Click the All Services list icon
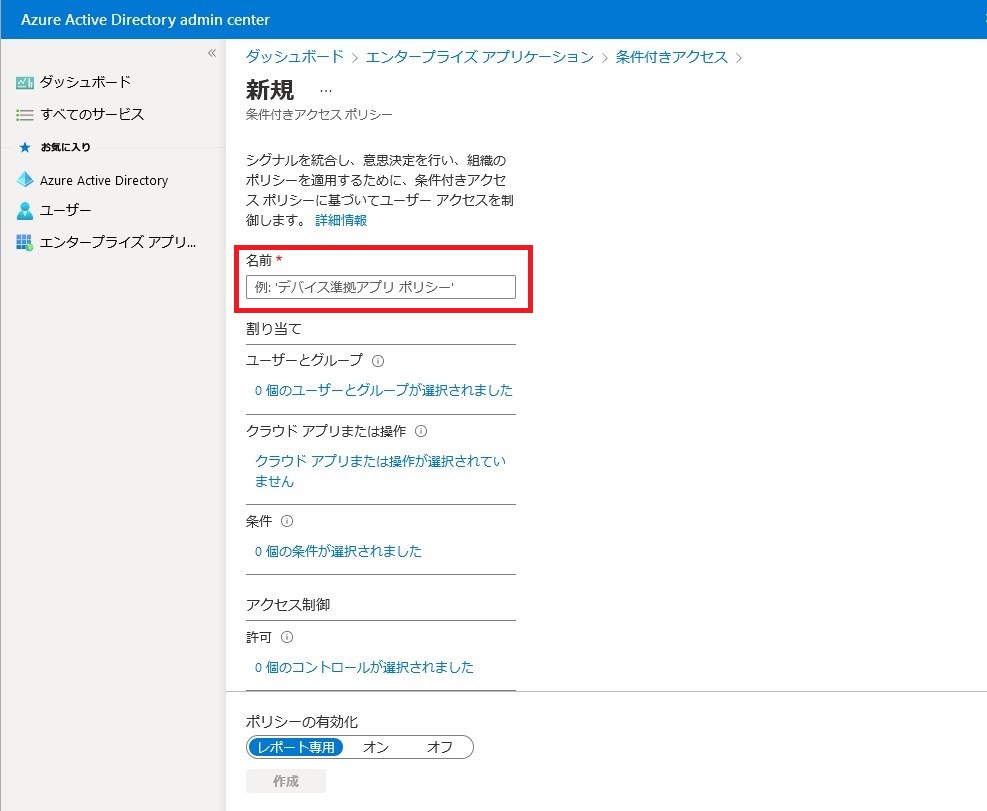 [25, 115]
